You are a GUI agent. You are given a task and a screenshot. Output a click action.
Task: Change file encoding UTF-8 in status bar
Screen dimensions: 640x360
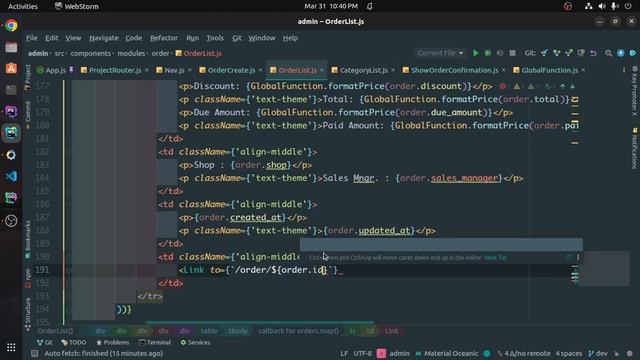click(362, 353)
